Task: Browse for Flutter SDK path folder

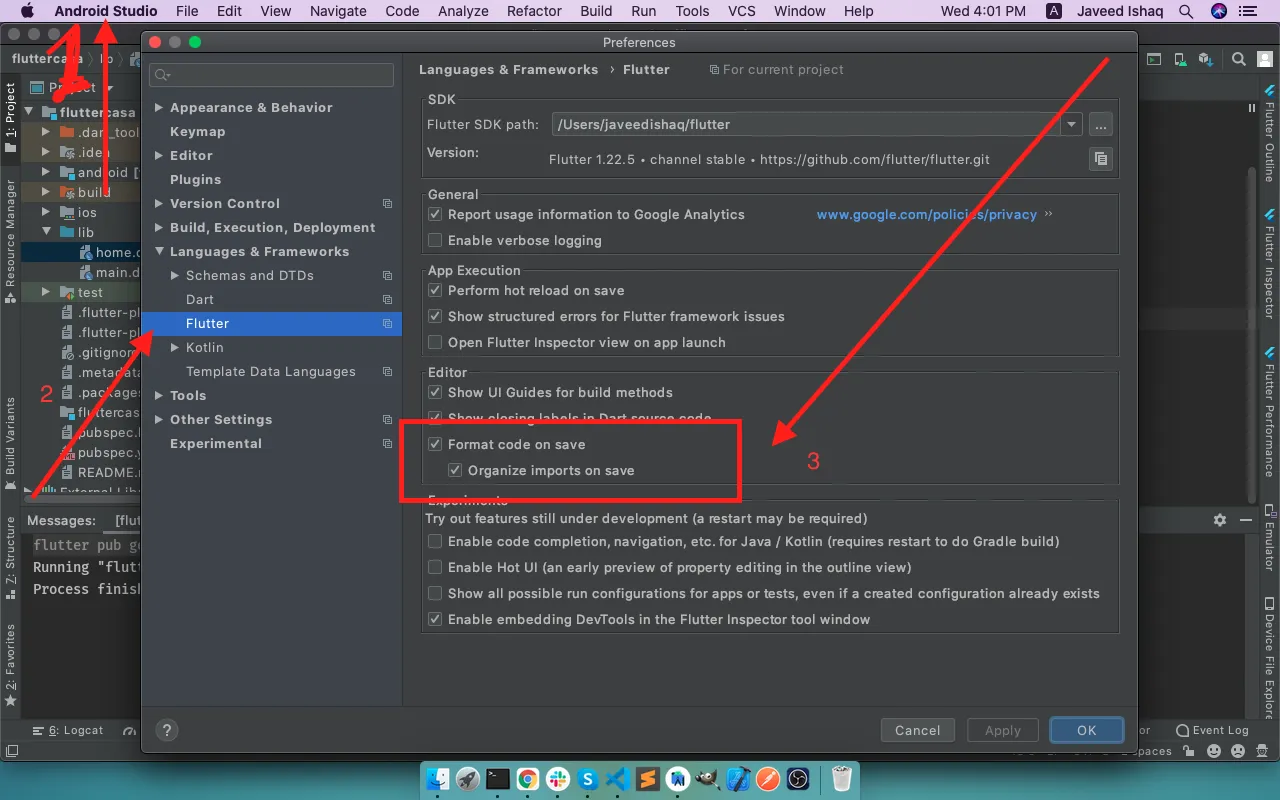Action: point(1100,125)
